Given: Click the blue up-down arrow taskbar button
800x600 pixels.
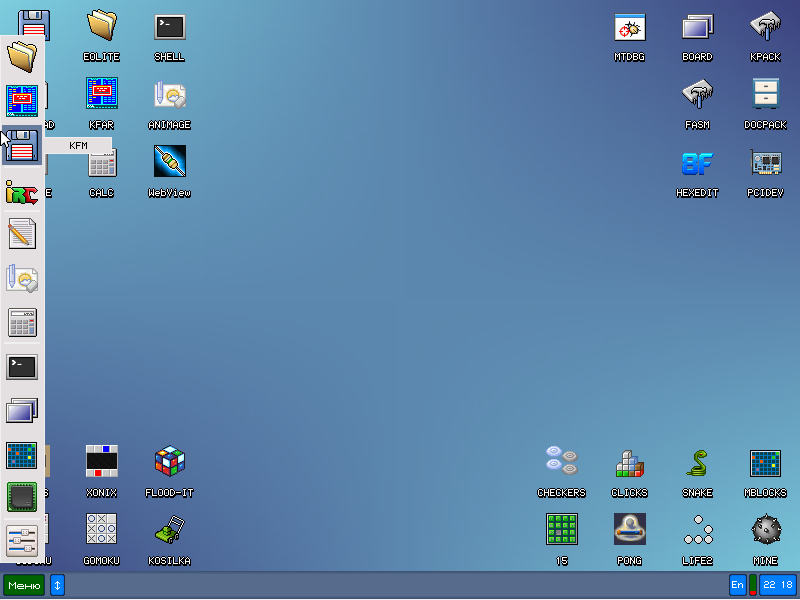Looking at the screenshot, I should 57,585.
